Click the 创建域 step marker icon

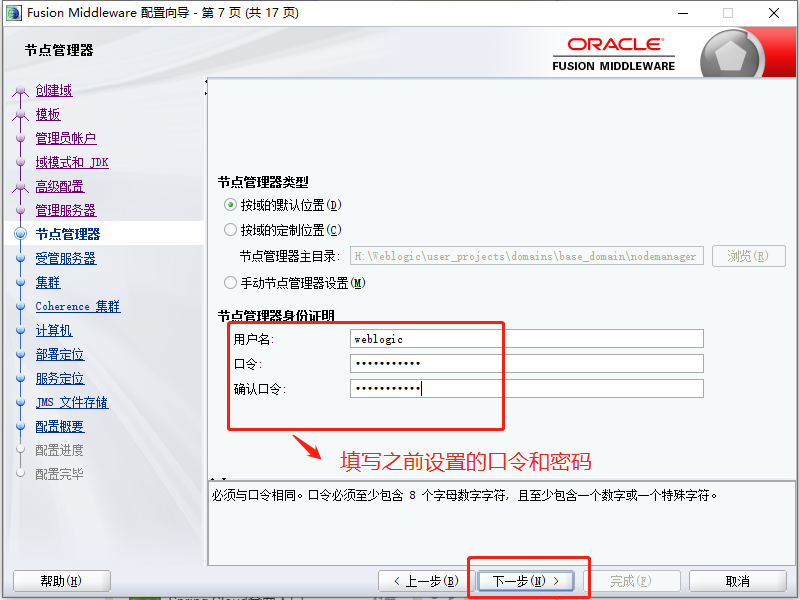20,91
